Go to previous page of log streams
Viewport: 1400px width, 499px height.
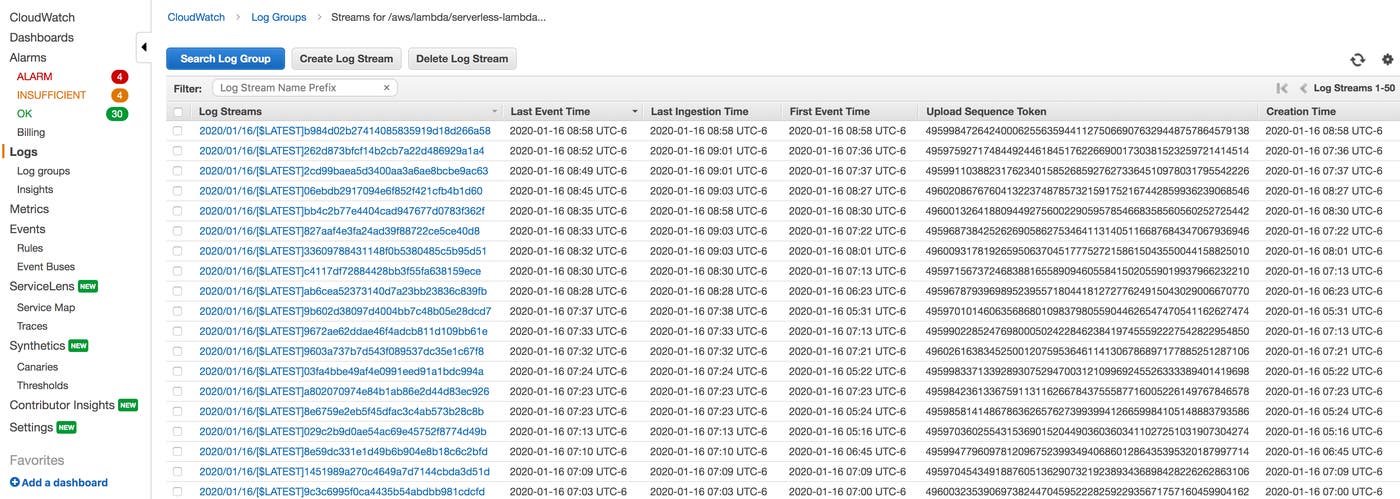click(x=1303, y=88)
